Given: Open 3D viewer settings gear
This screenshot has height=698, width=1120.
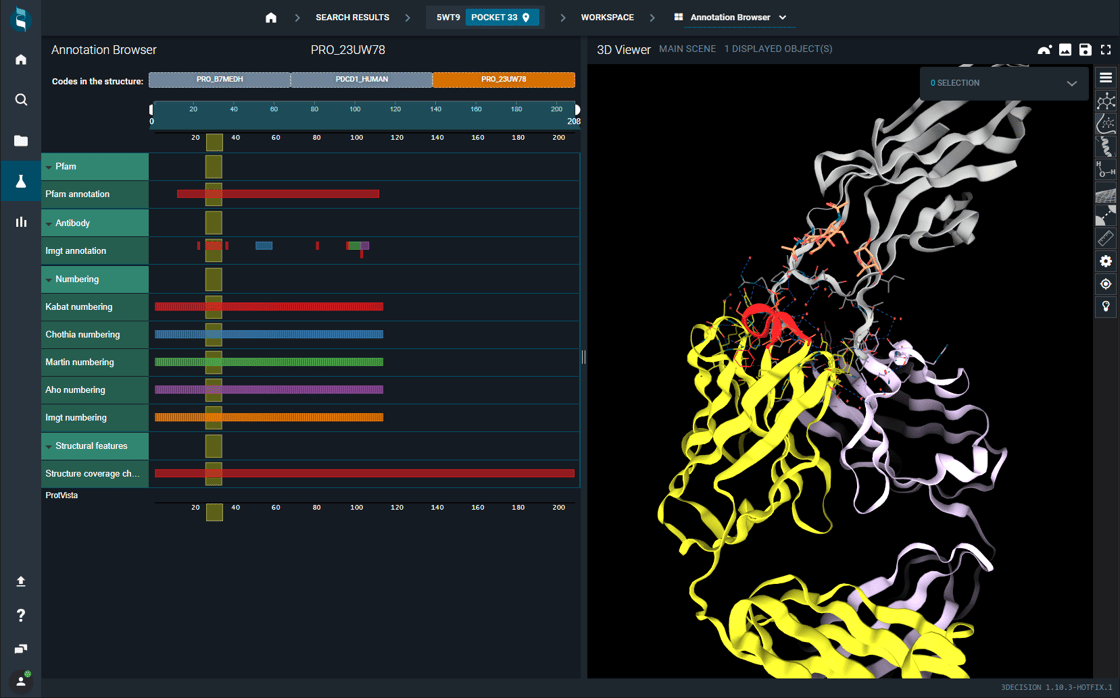Looking at the screenshot, I should (x=1105, y=261).
